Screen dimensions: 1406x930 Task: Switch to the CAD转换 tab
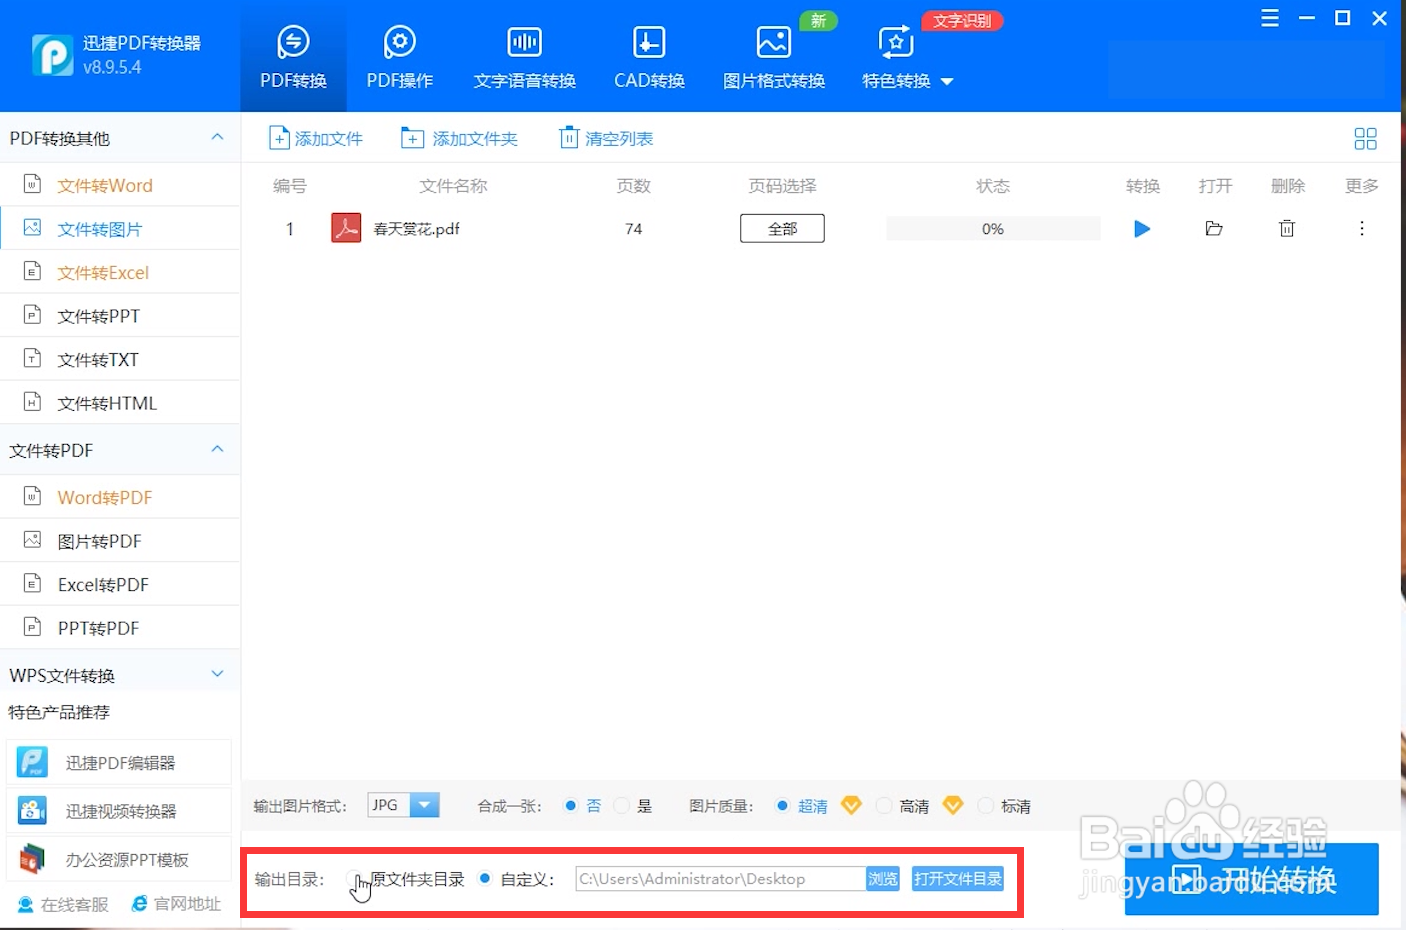648,55
